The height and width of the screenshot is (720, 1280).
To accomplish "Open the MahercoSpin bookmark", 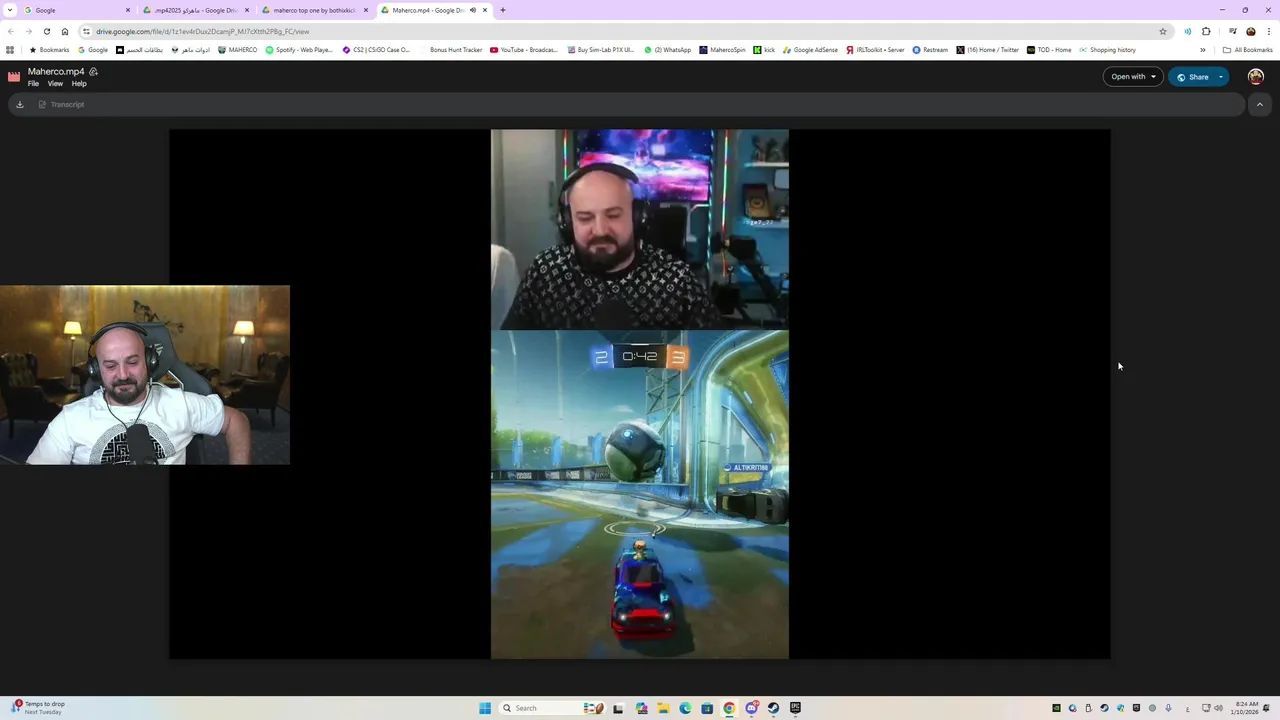I will coord(722,50).
